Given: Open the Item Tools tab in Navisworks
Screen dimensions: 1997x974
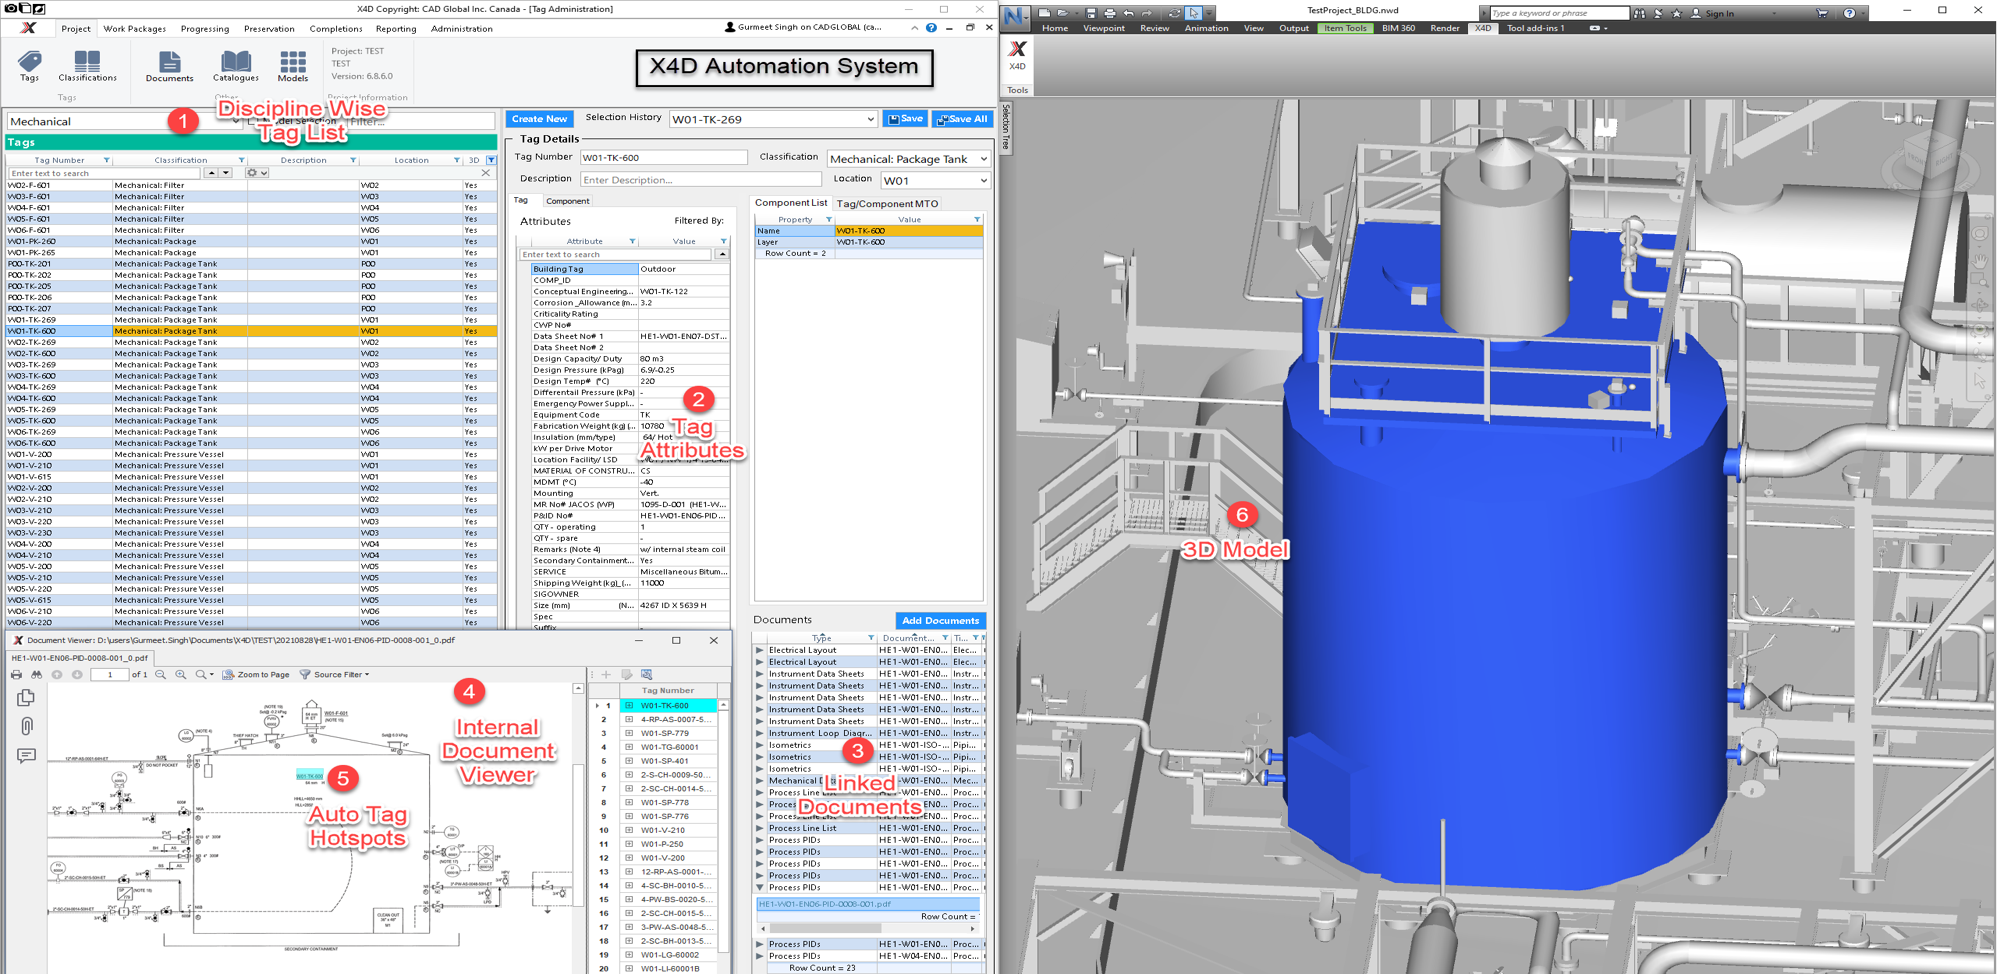Looking at the screenshot, I should click(1345, 28).
